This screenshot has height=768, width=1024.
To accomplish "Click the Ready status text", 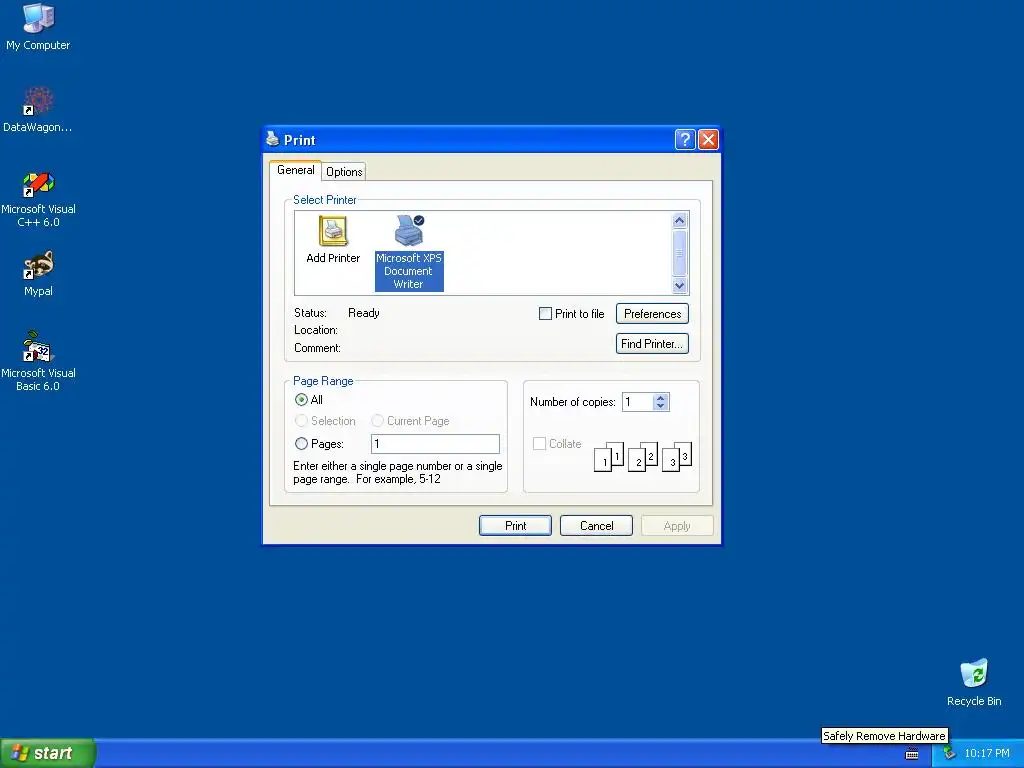I will tap(364, 313).
